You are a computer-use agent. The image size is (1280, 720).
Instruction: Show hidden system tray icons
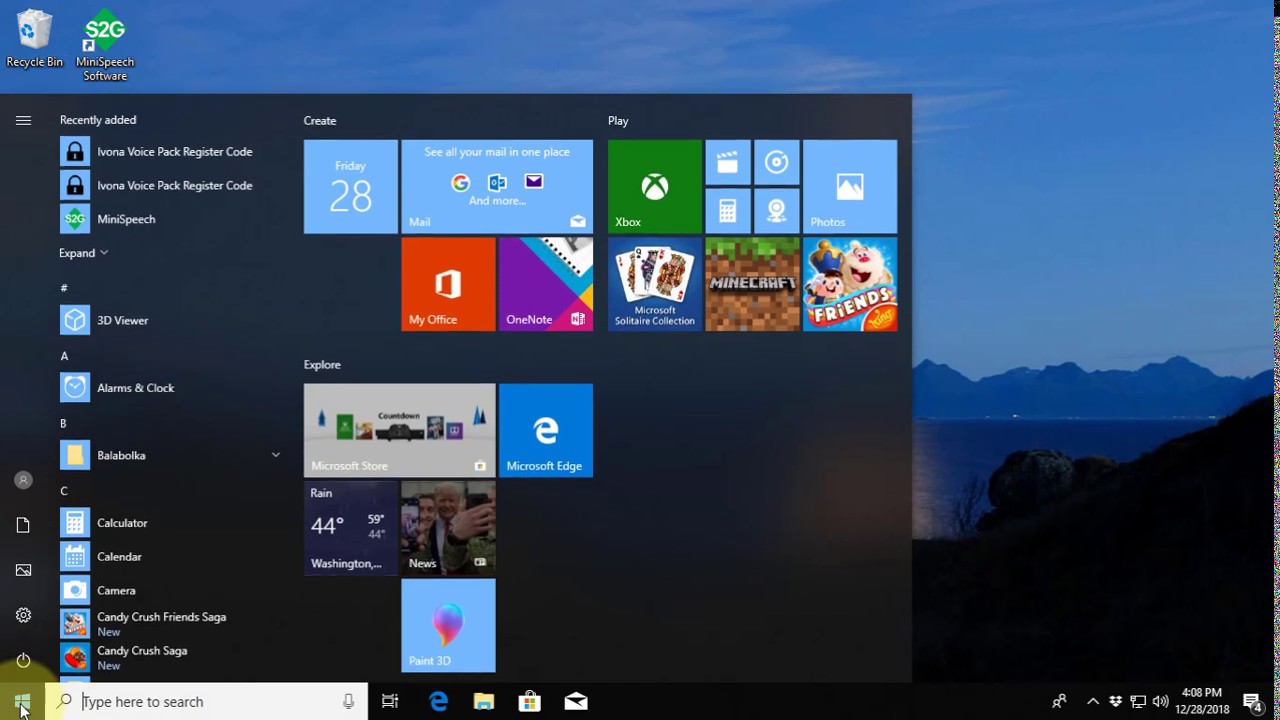click(1093, 702)
